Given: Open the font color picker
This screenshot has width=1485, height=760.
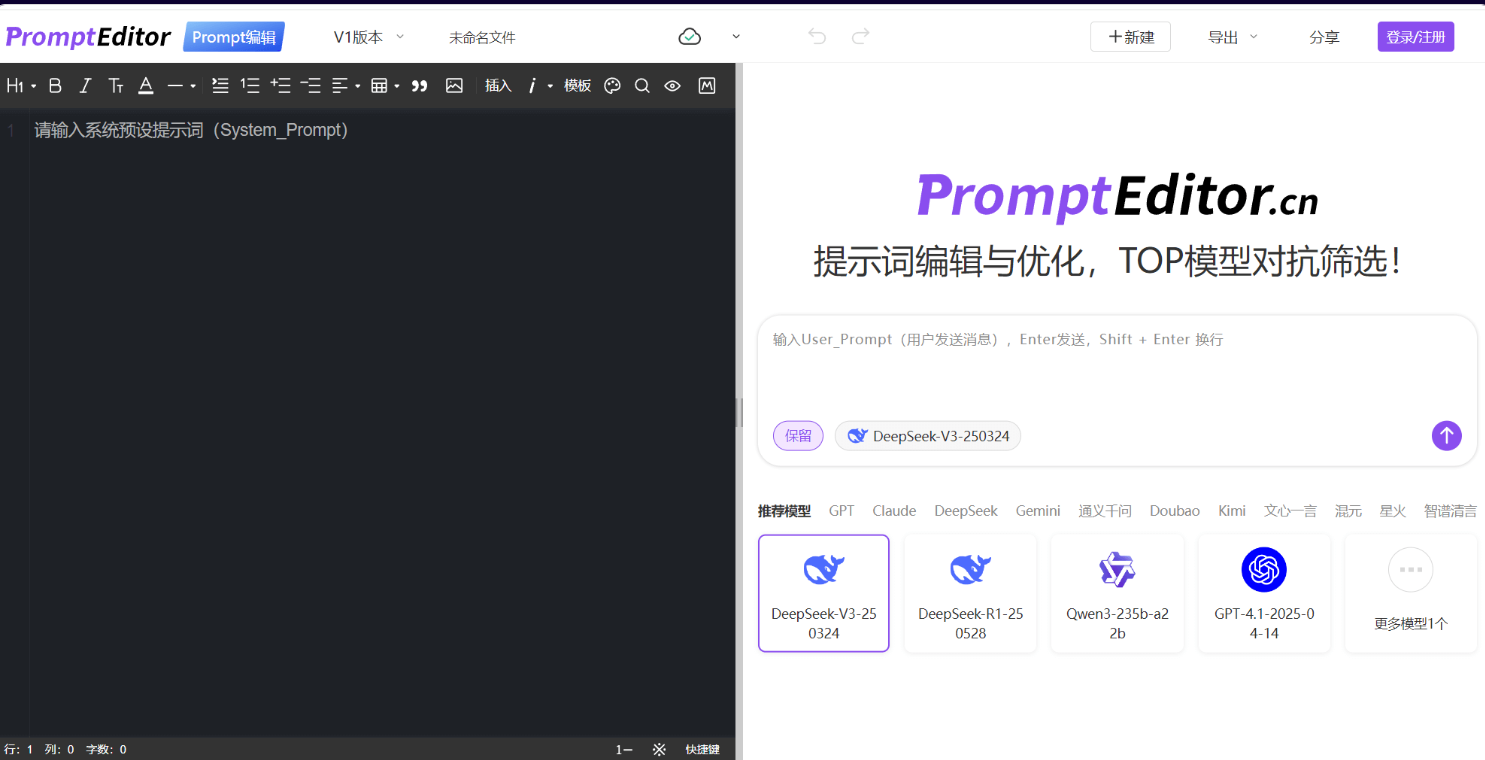Looking at the screenshot, I should coord(145,86).
